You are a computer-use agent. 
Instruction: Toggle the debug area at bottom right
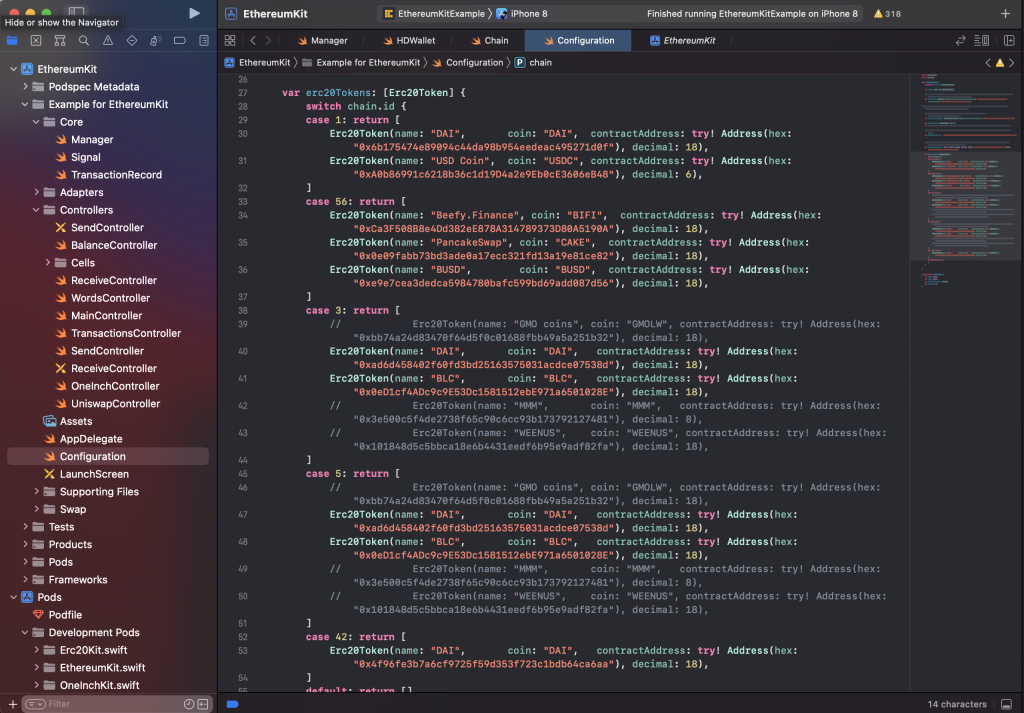pos(1005,704)
